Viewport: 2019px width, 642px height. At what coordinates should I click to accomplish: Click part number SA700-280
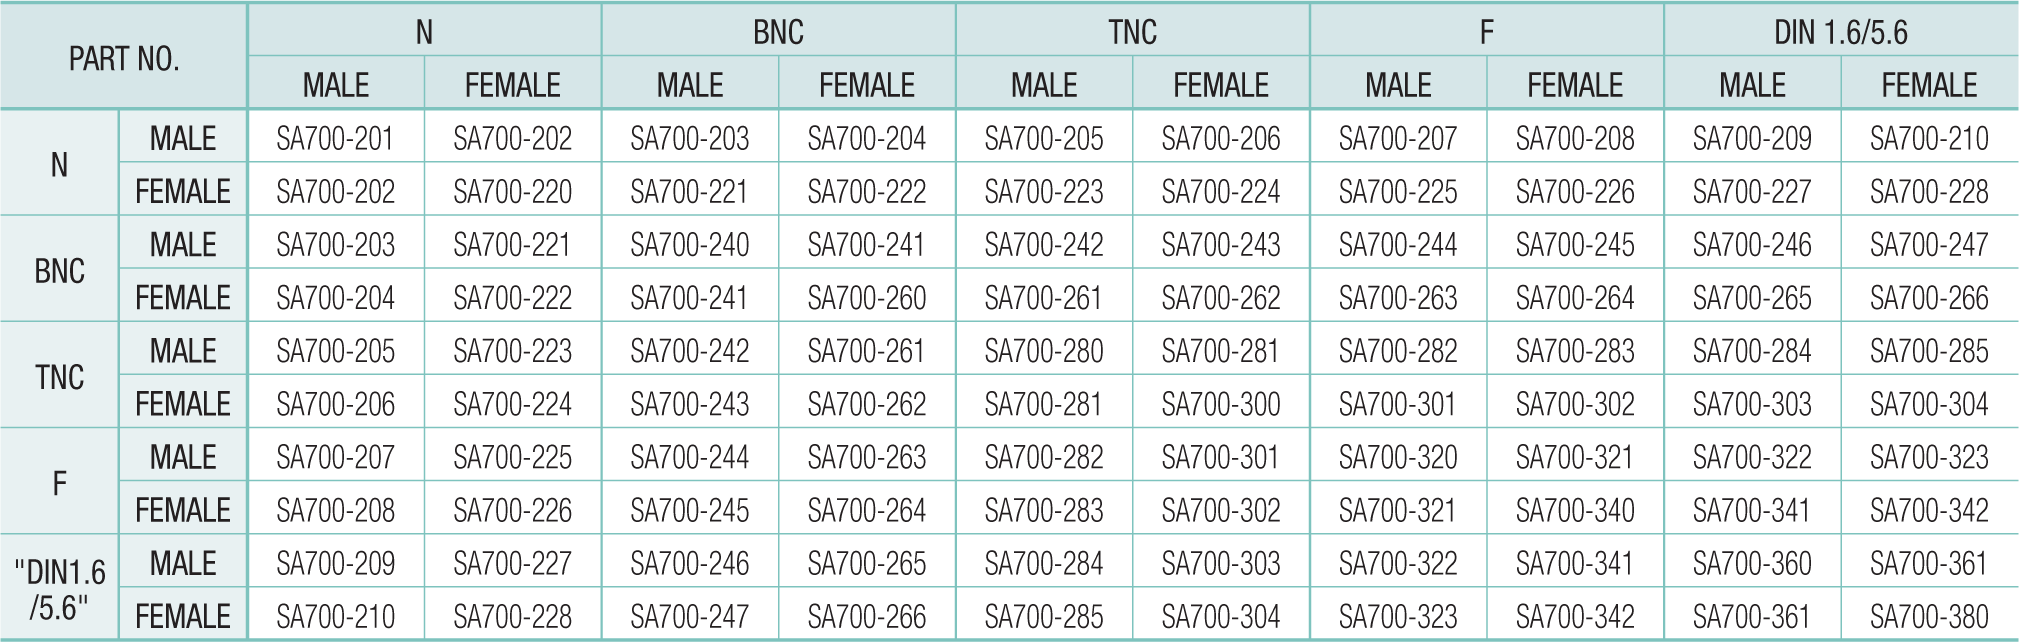tap(1043, 351)
